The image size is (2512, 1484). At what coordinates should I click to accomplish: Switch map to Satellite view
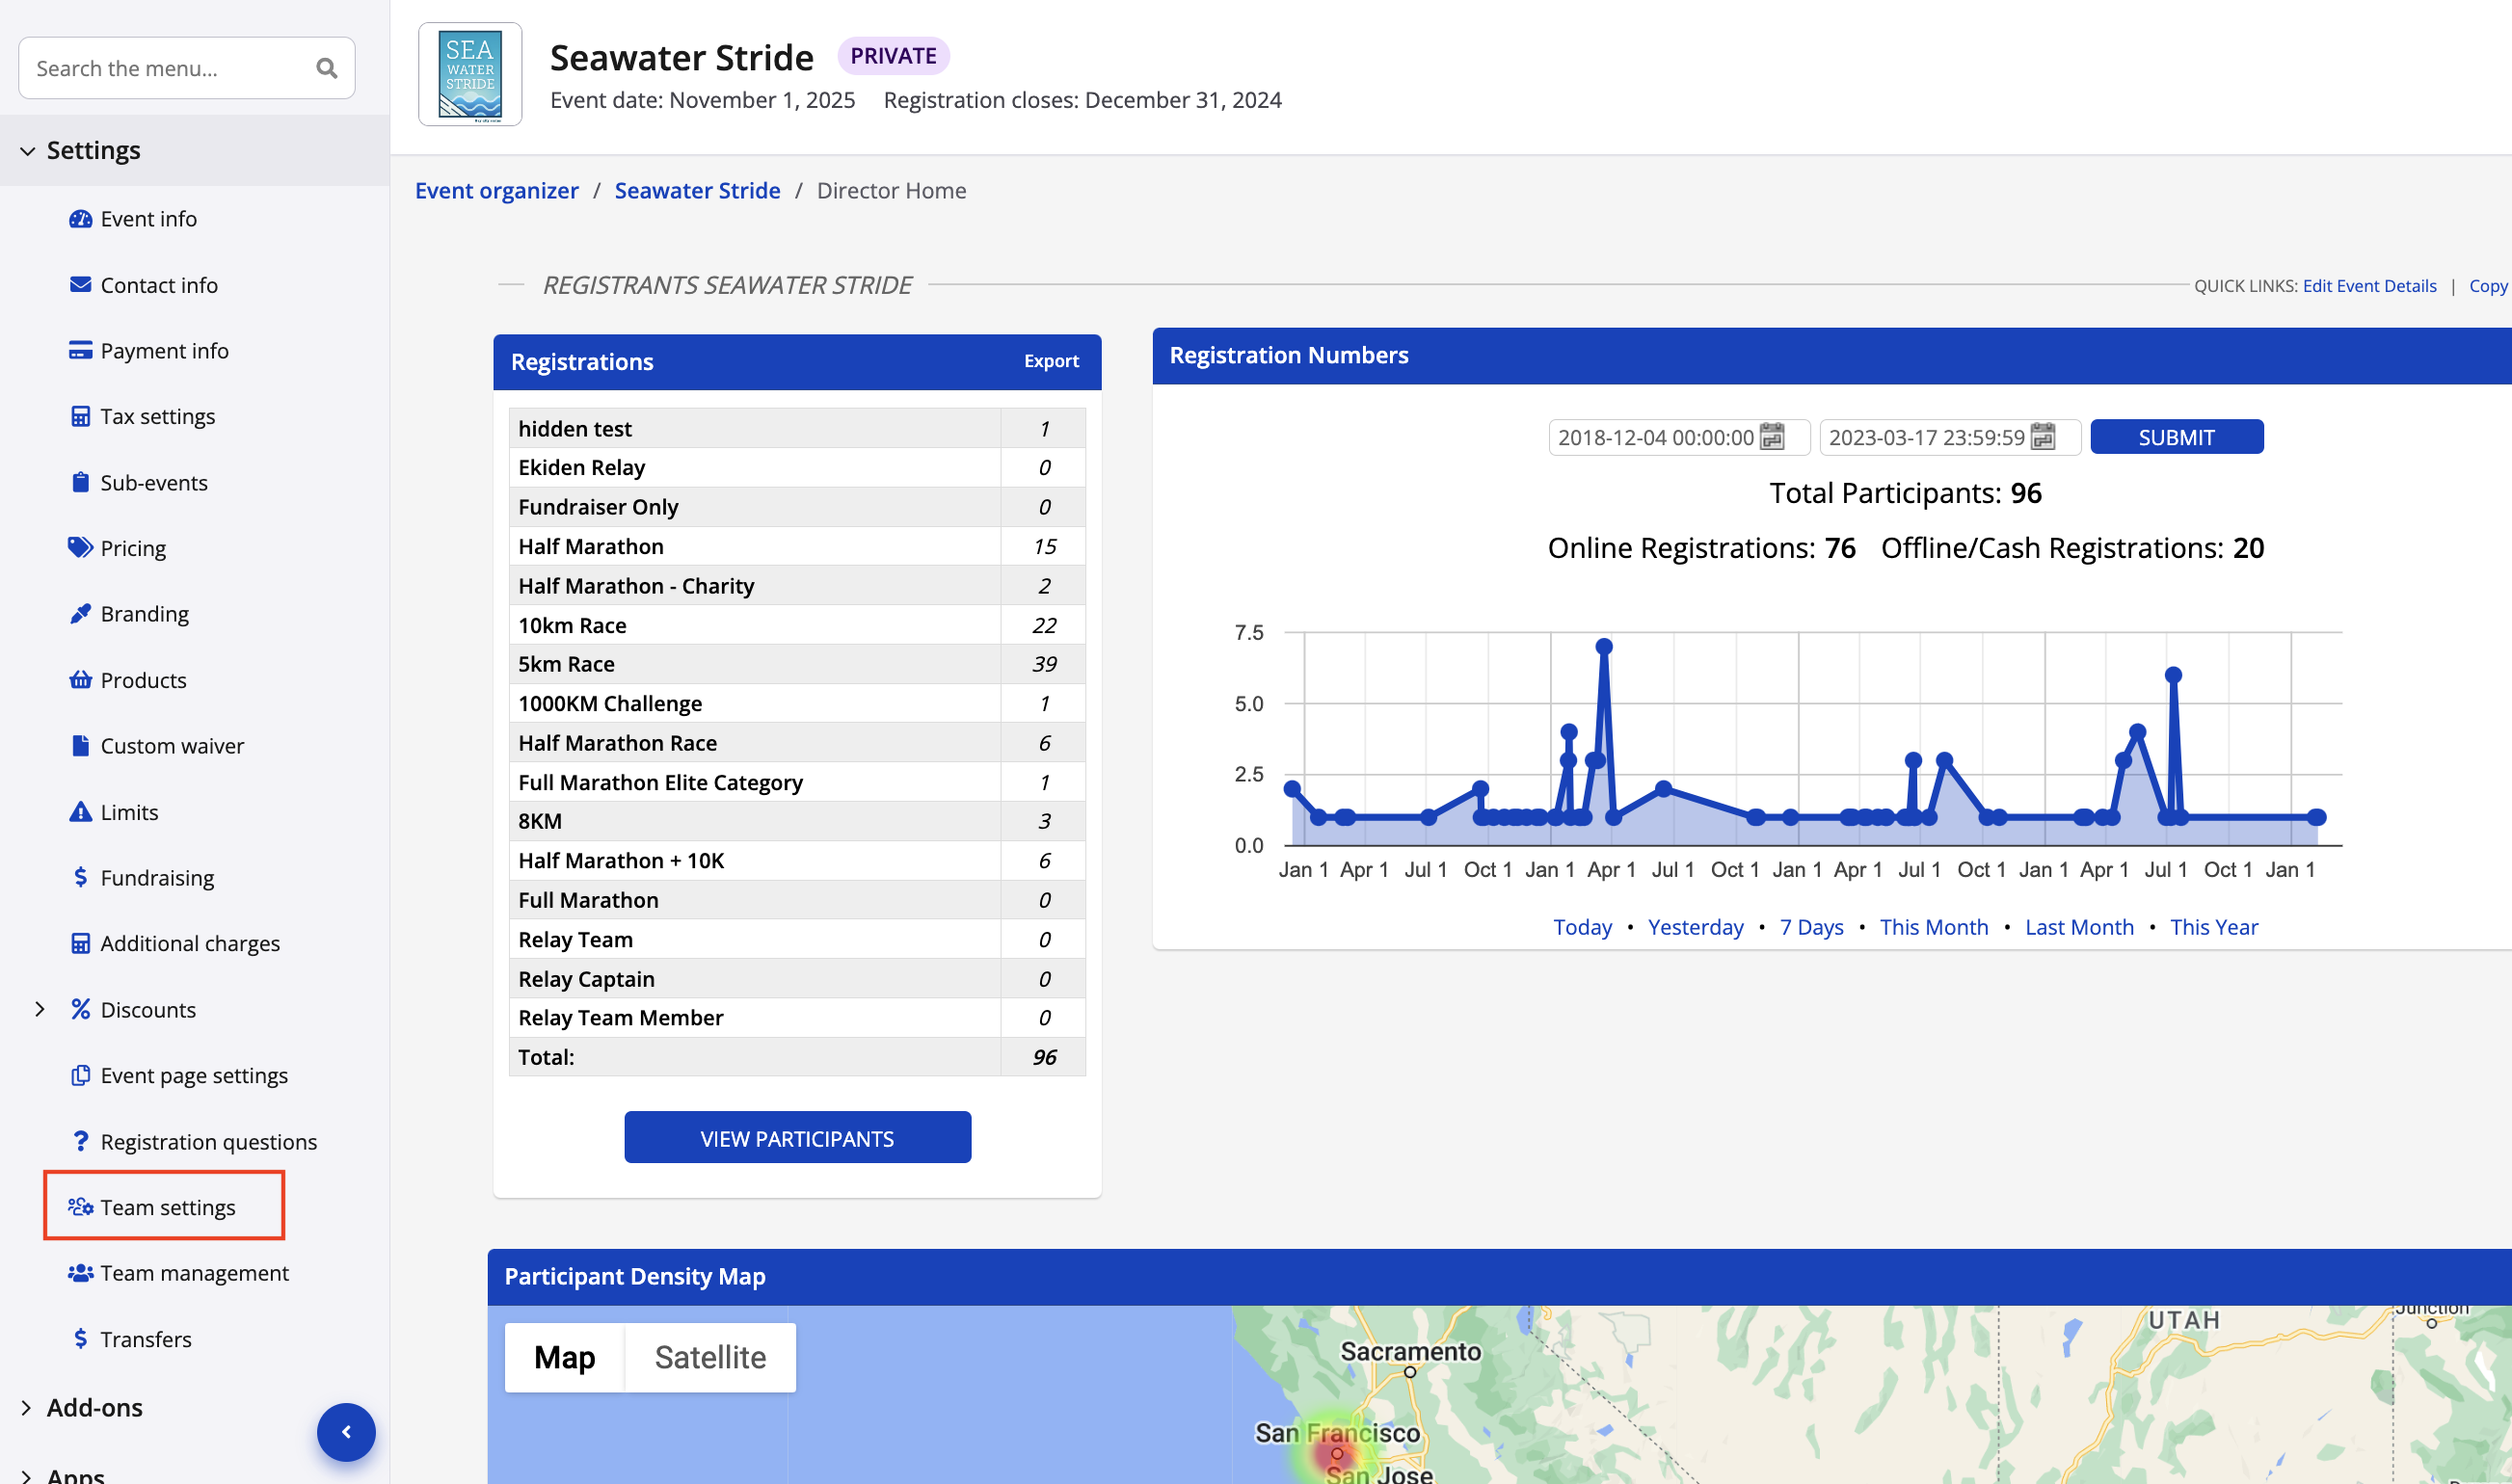pyautogui.click(x=709, y=1357)
